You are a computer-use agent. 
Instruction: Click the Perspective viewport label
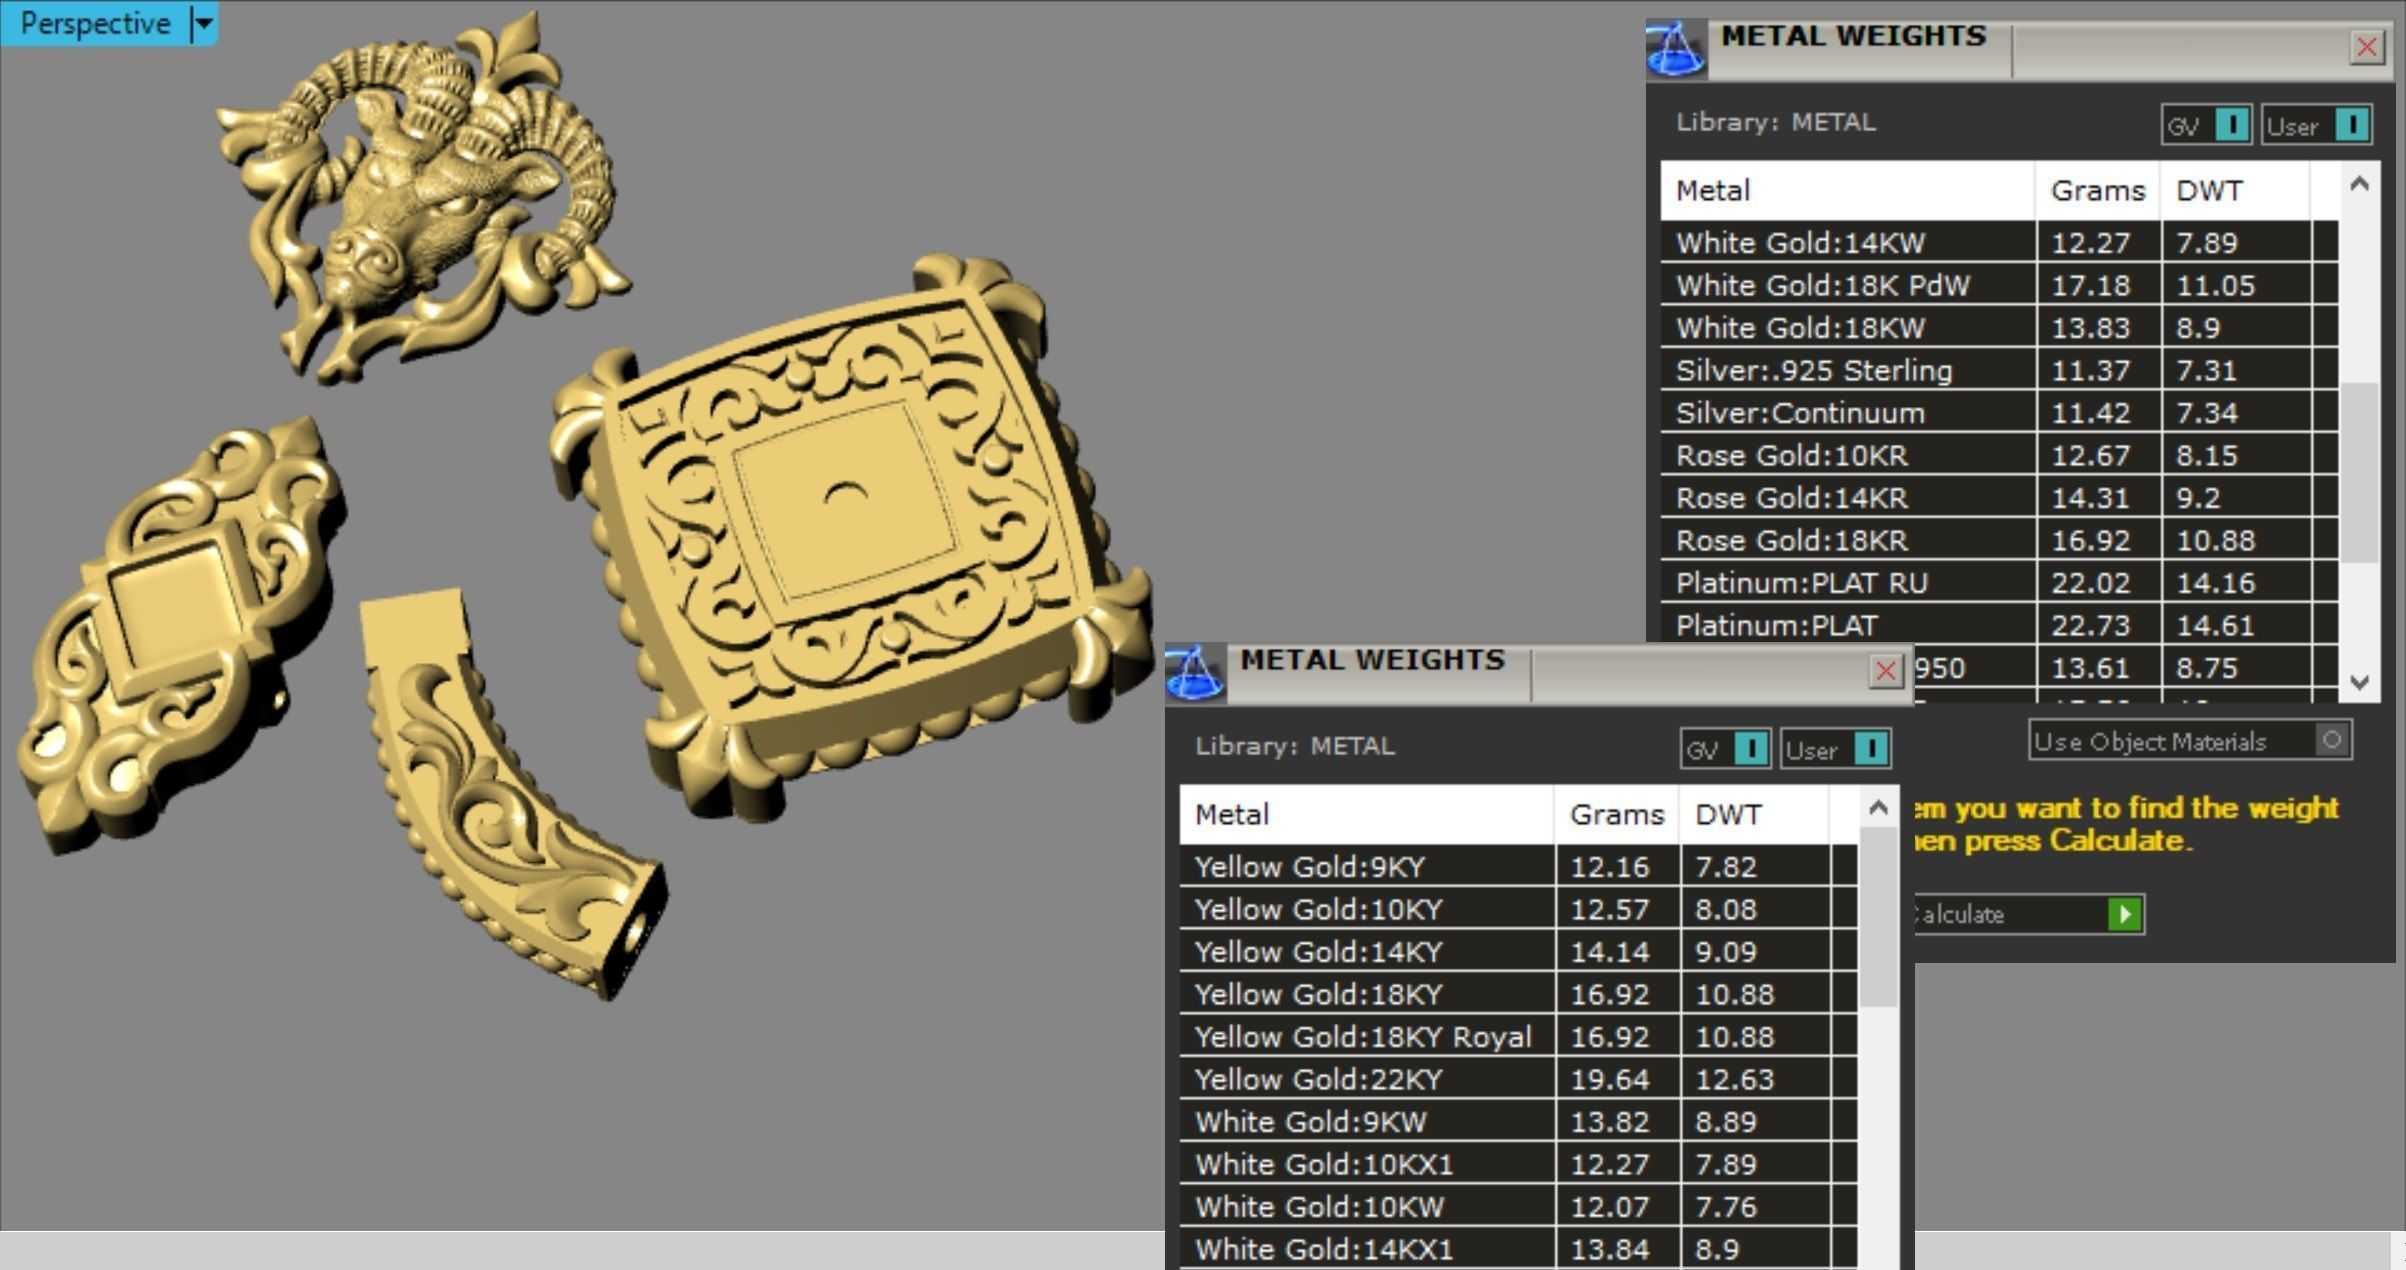point(95,23)
